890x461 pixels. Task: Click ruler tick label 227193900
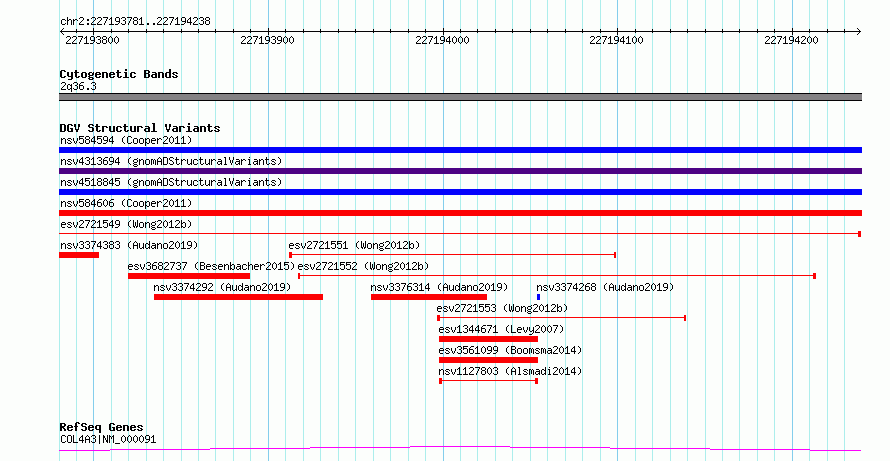[267, 40]
